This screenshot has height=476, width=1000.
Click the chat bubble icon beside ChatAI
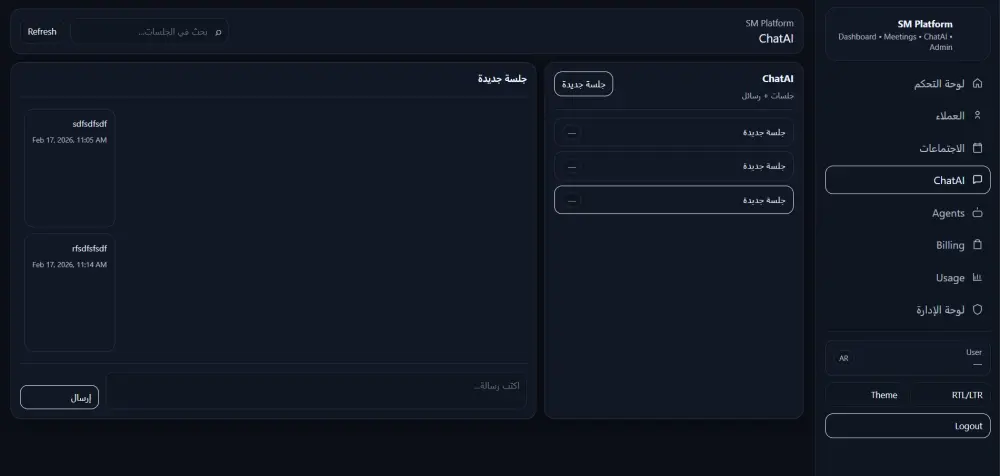977,180
